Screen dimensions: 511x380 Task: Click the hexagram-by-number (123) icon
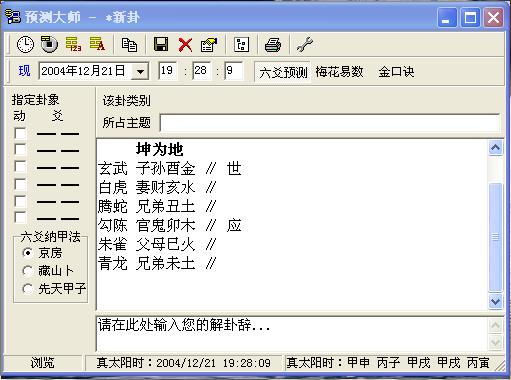point(73,44)
